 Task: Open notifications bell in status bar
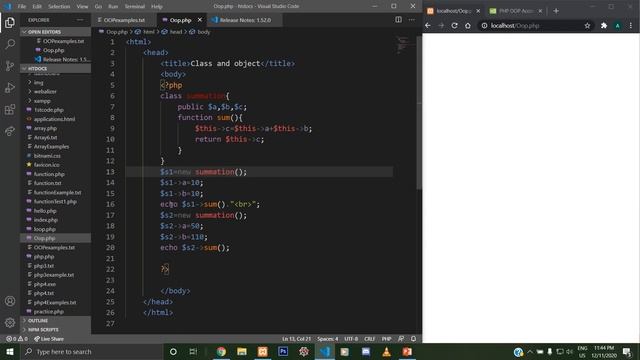point(413,339)
